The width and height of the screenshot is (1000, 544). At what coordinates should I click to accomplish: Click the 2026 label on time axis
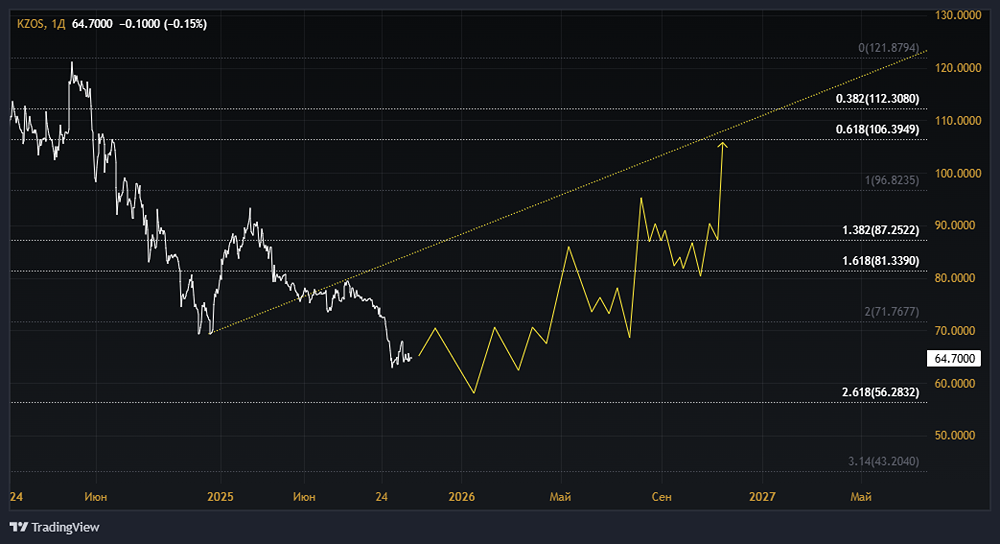point(462,497)
